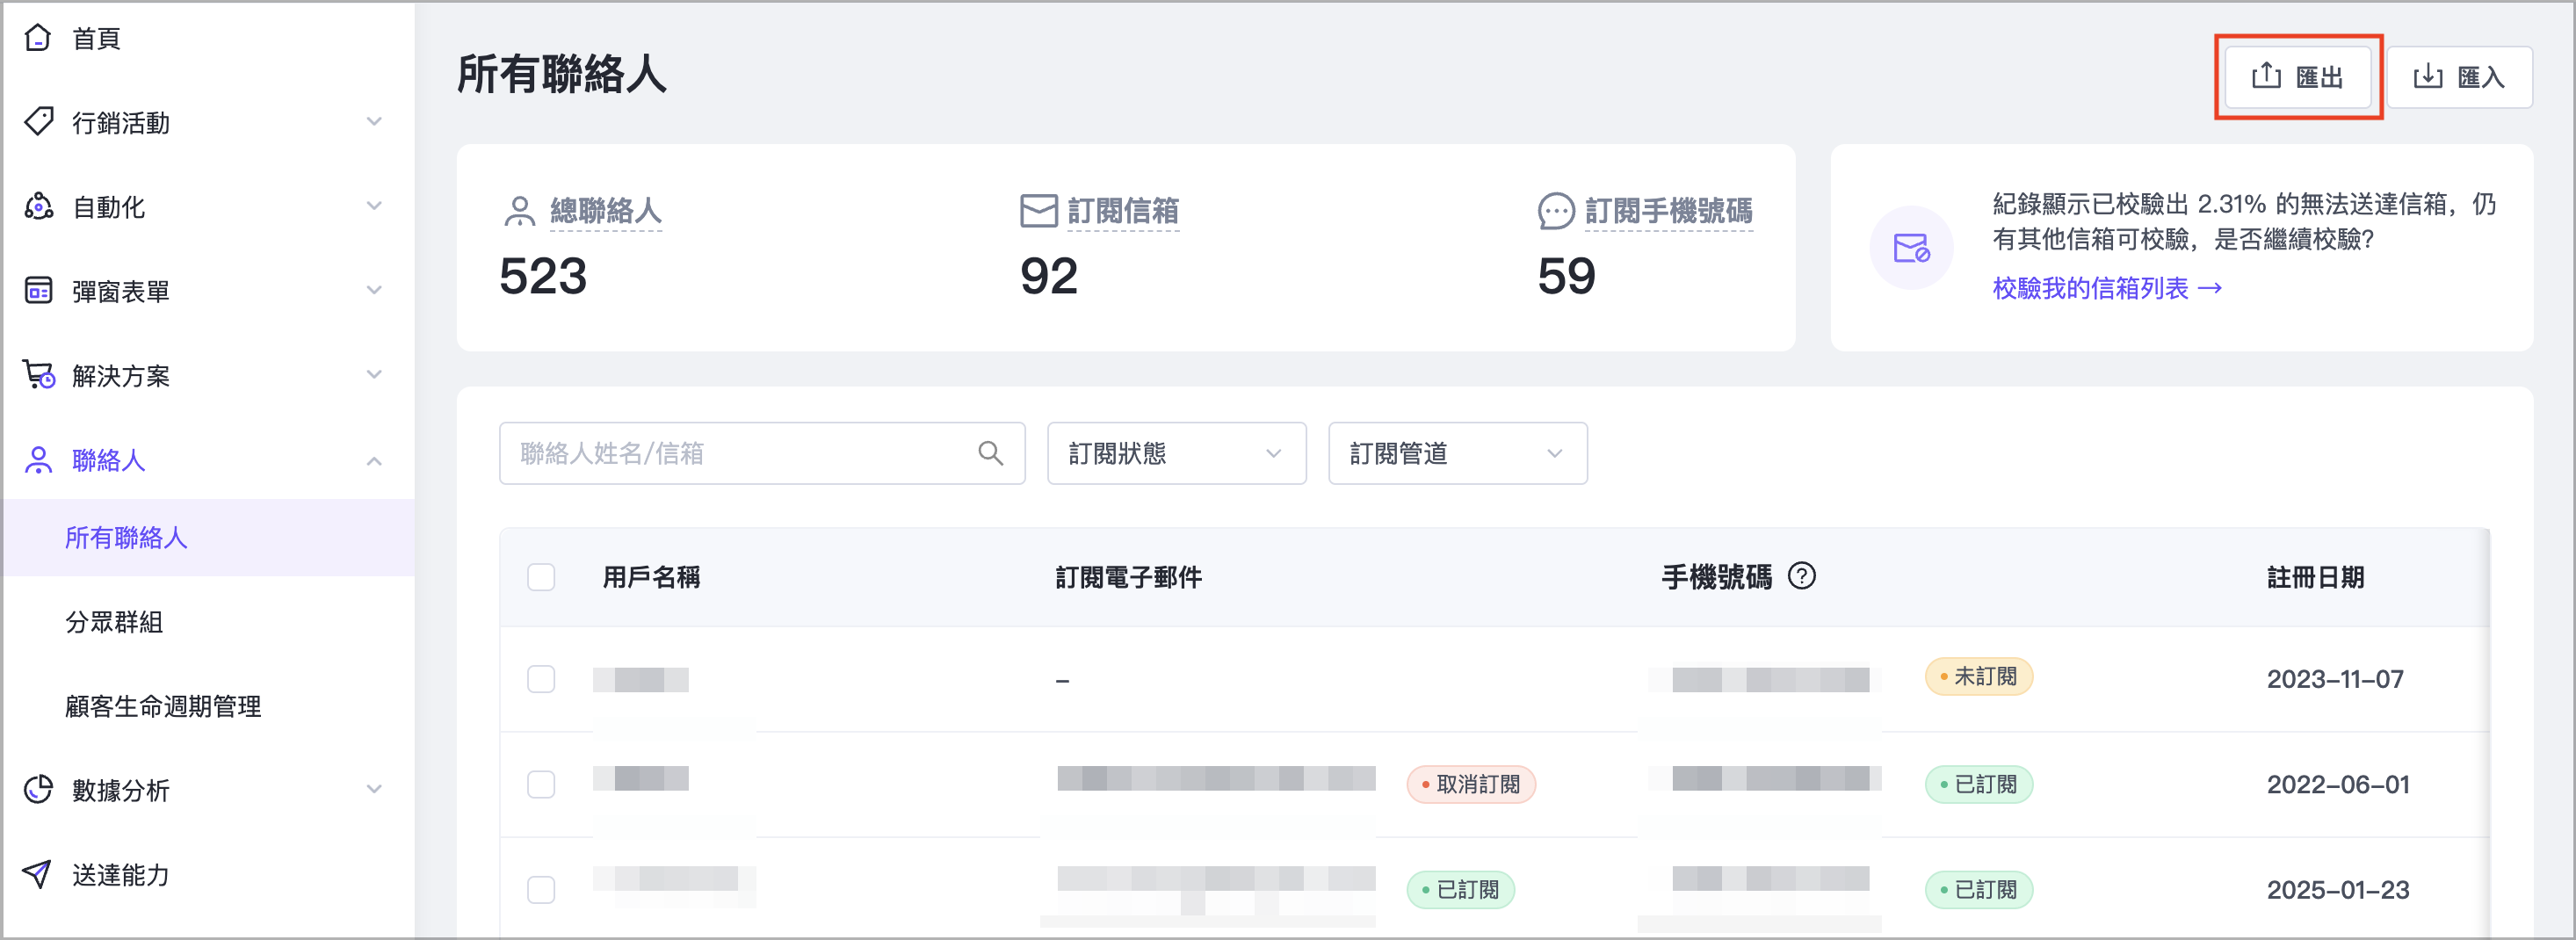Click the marketing campaign tag icon

[x=38, y=122]
